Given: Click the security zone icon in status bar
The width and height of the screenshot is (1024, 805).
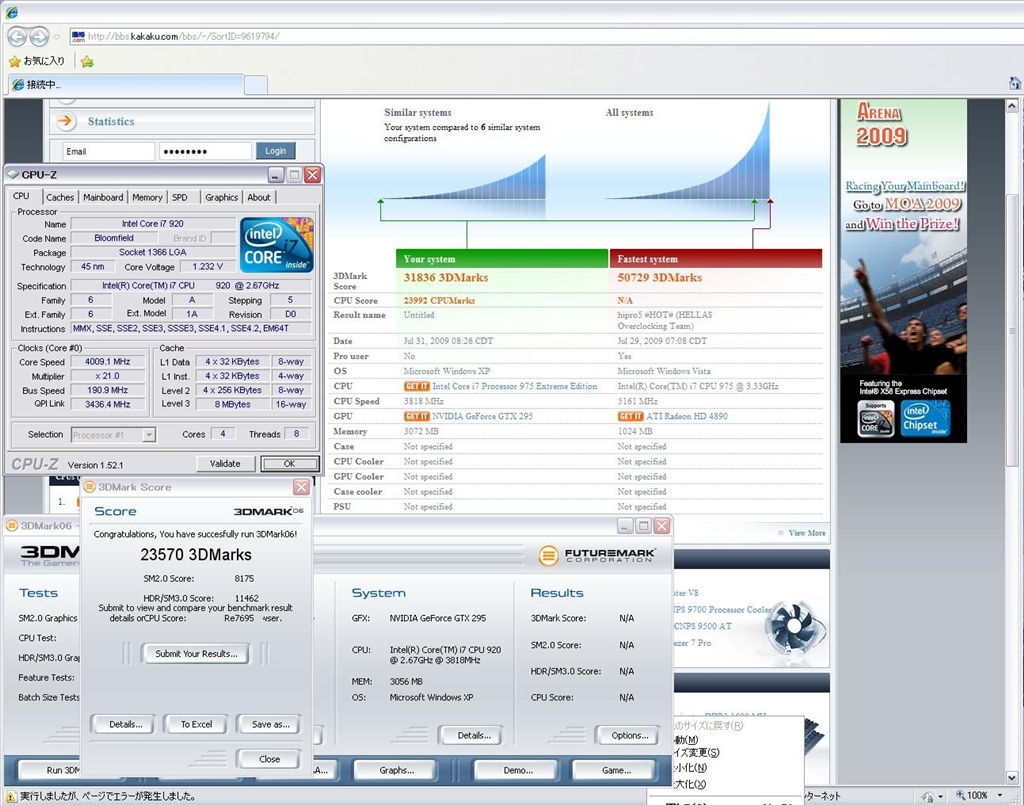Looking at the screenshot, I should click(927, 797).
